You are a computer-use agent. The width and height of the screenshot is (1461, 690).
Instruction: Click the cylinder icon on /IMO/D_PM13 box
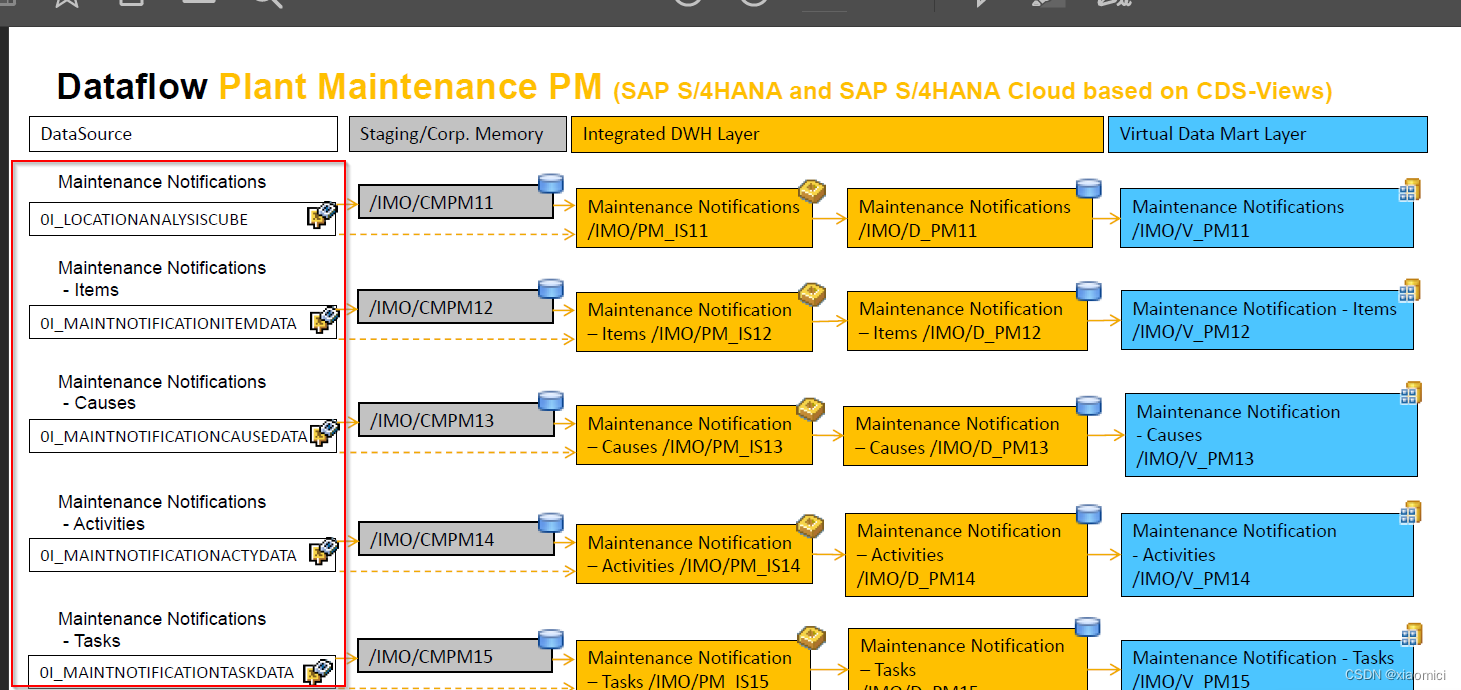tap(1088, 405)
